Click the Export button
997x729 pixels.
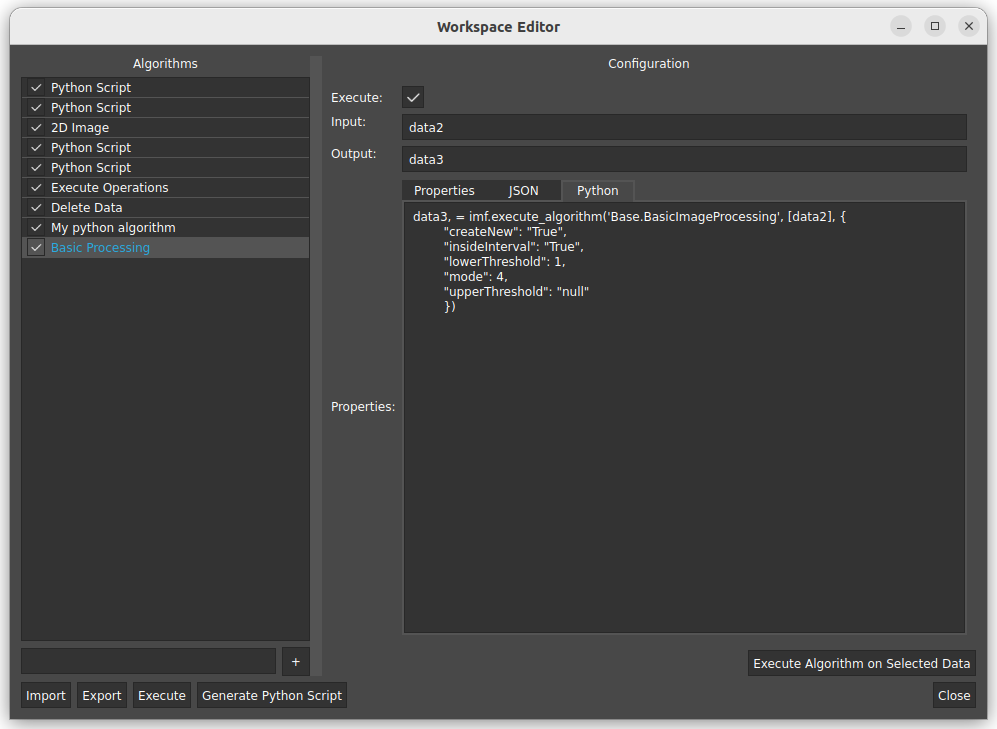click(101, 695)
